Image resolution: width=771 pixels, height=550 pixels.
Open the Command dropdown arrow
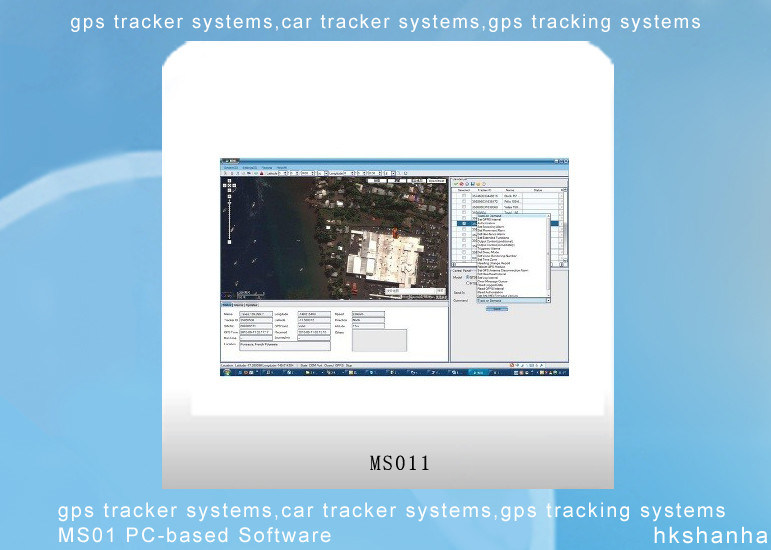[x=547, y=300]
